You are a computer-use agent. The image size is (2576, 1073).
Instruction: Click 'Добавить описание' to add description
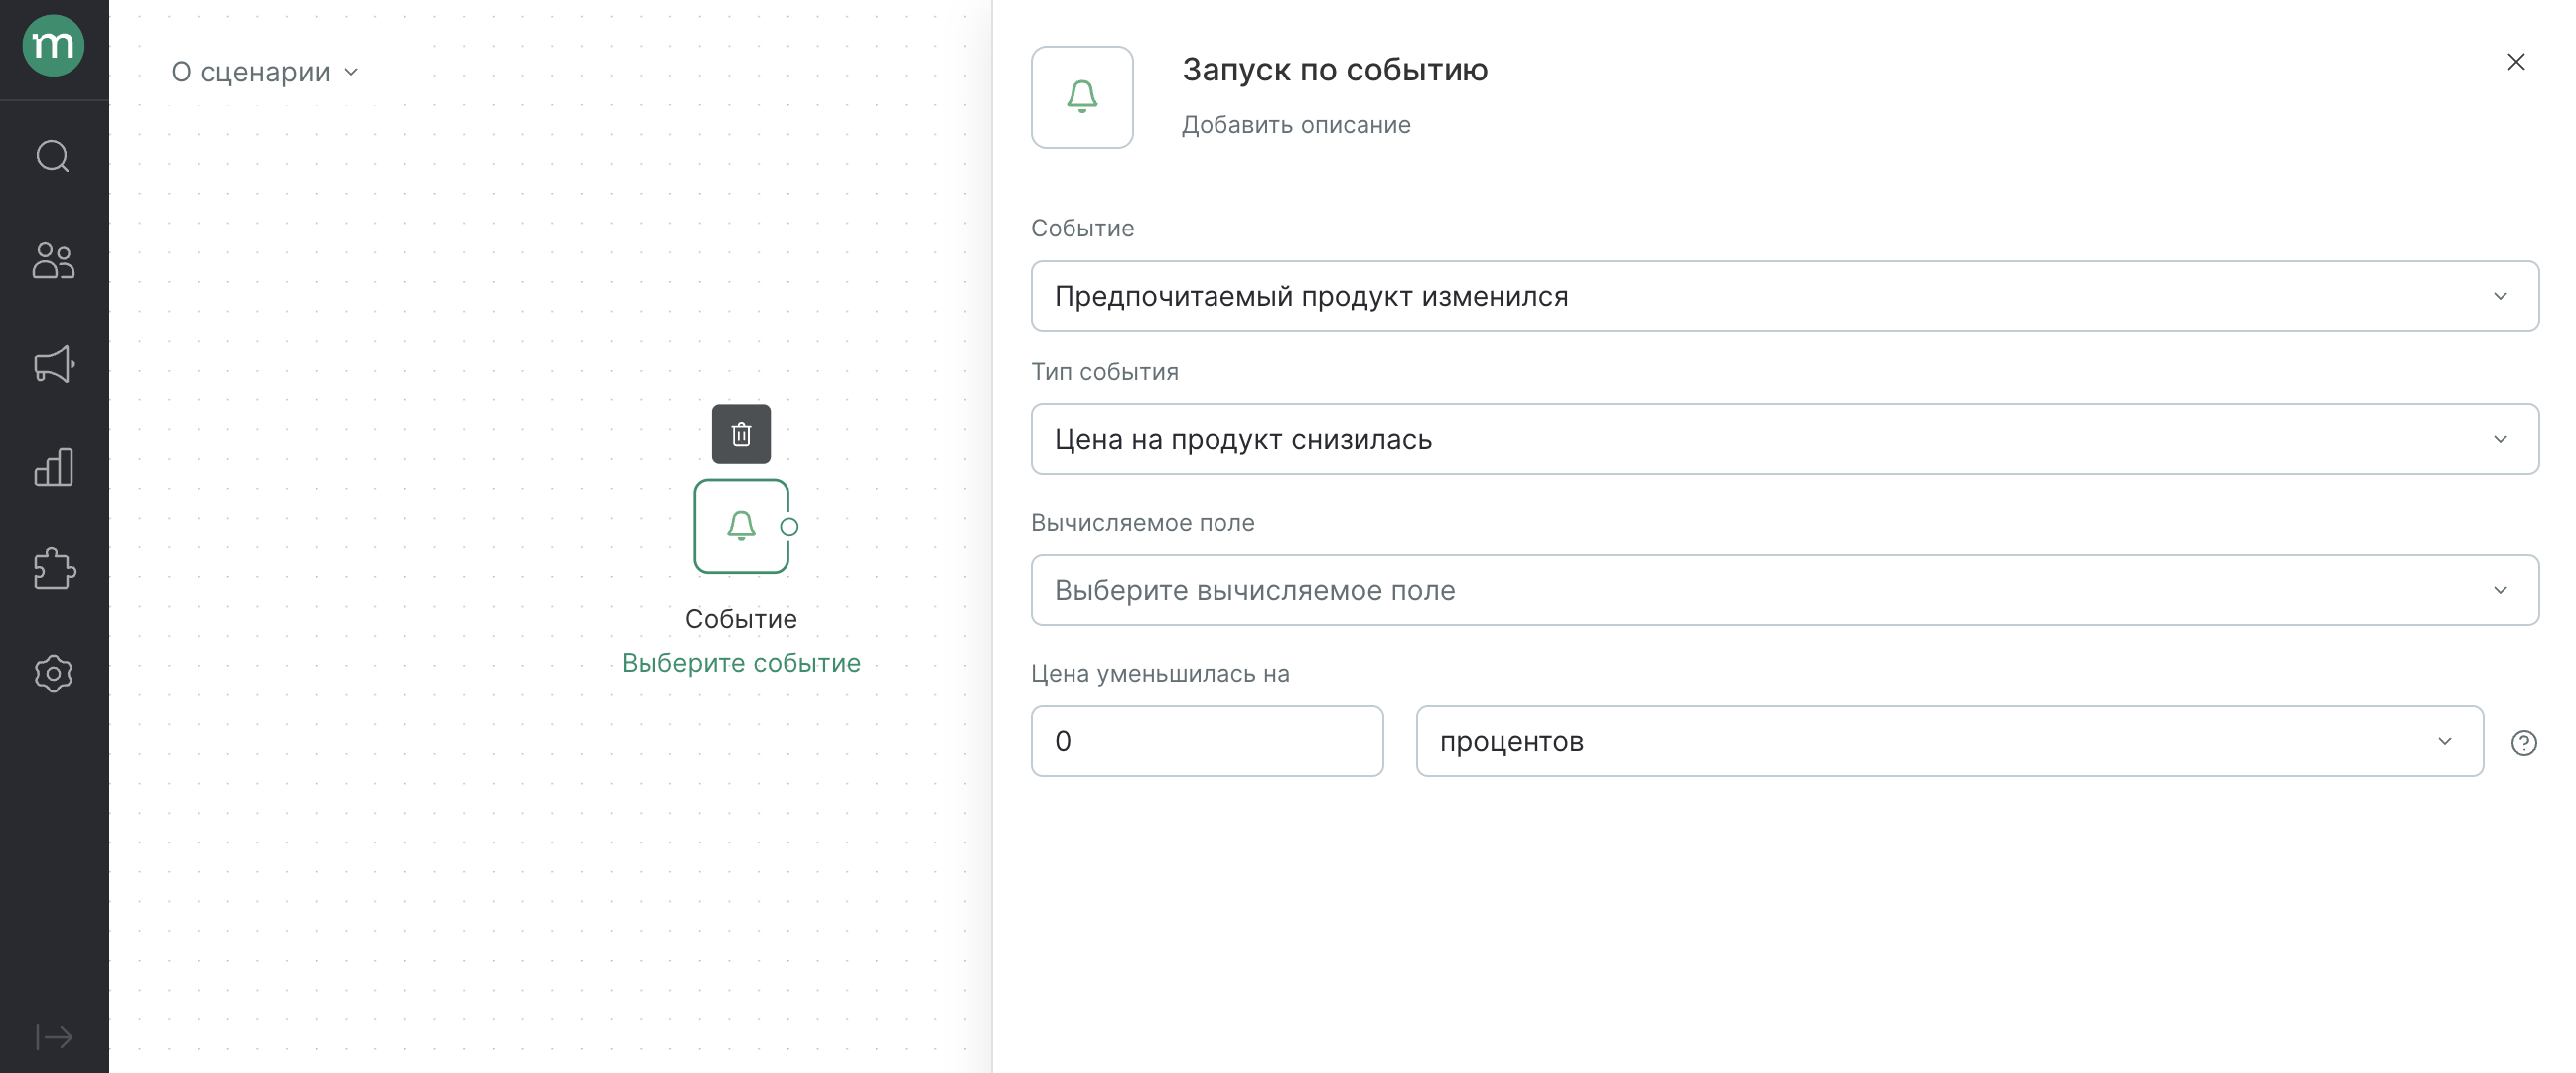[x=1296, y=125]
